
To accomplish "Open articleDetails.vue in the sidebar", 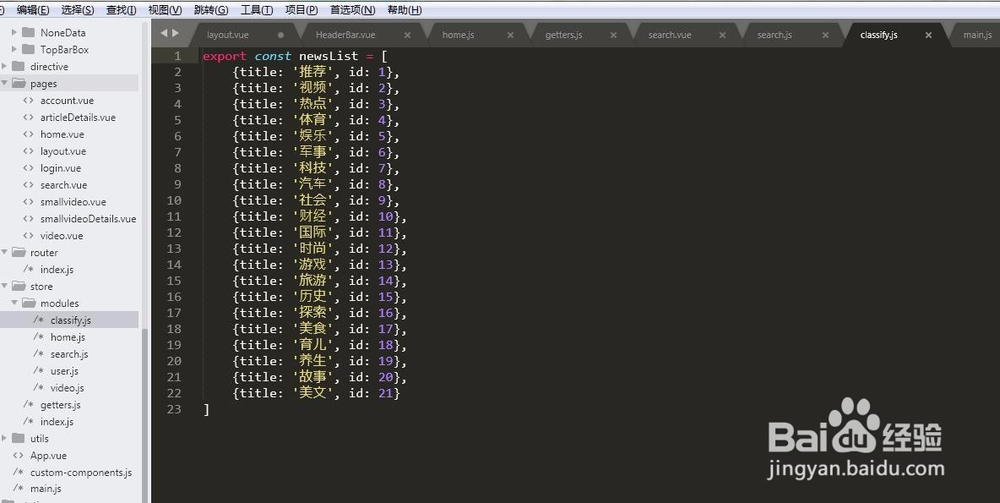I will click(78, 117).
